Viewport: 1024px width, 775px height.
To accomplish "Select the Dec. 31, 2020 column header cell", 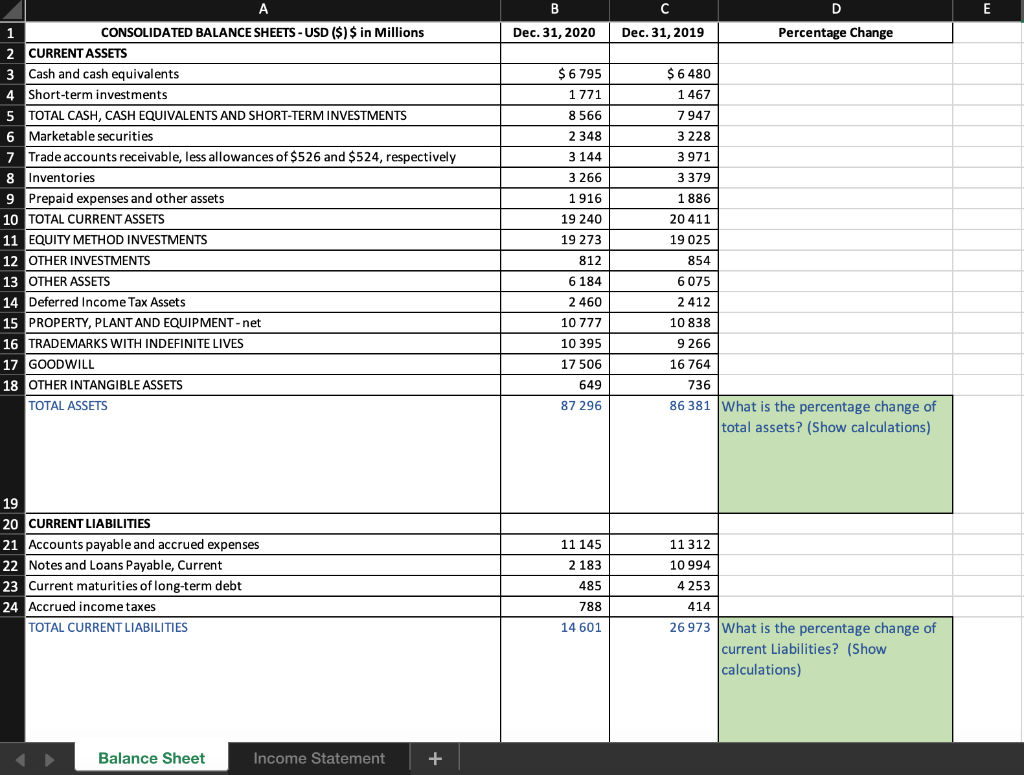I will click(554, 32).
